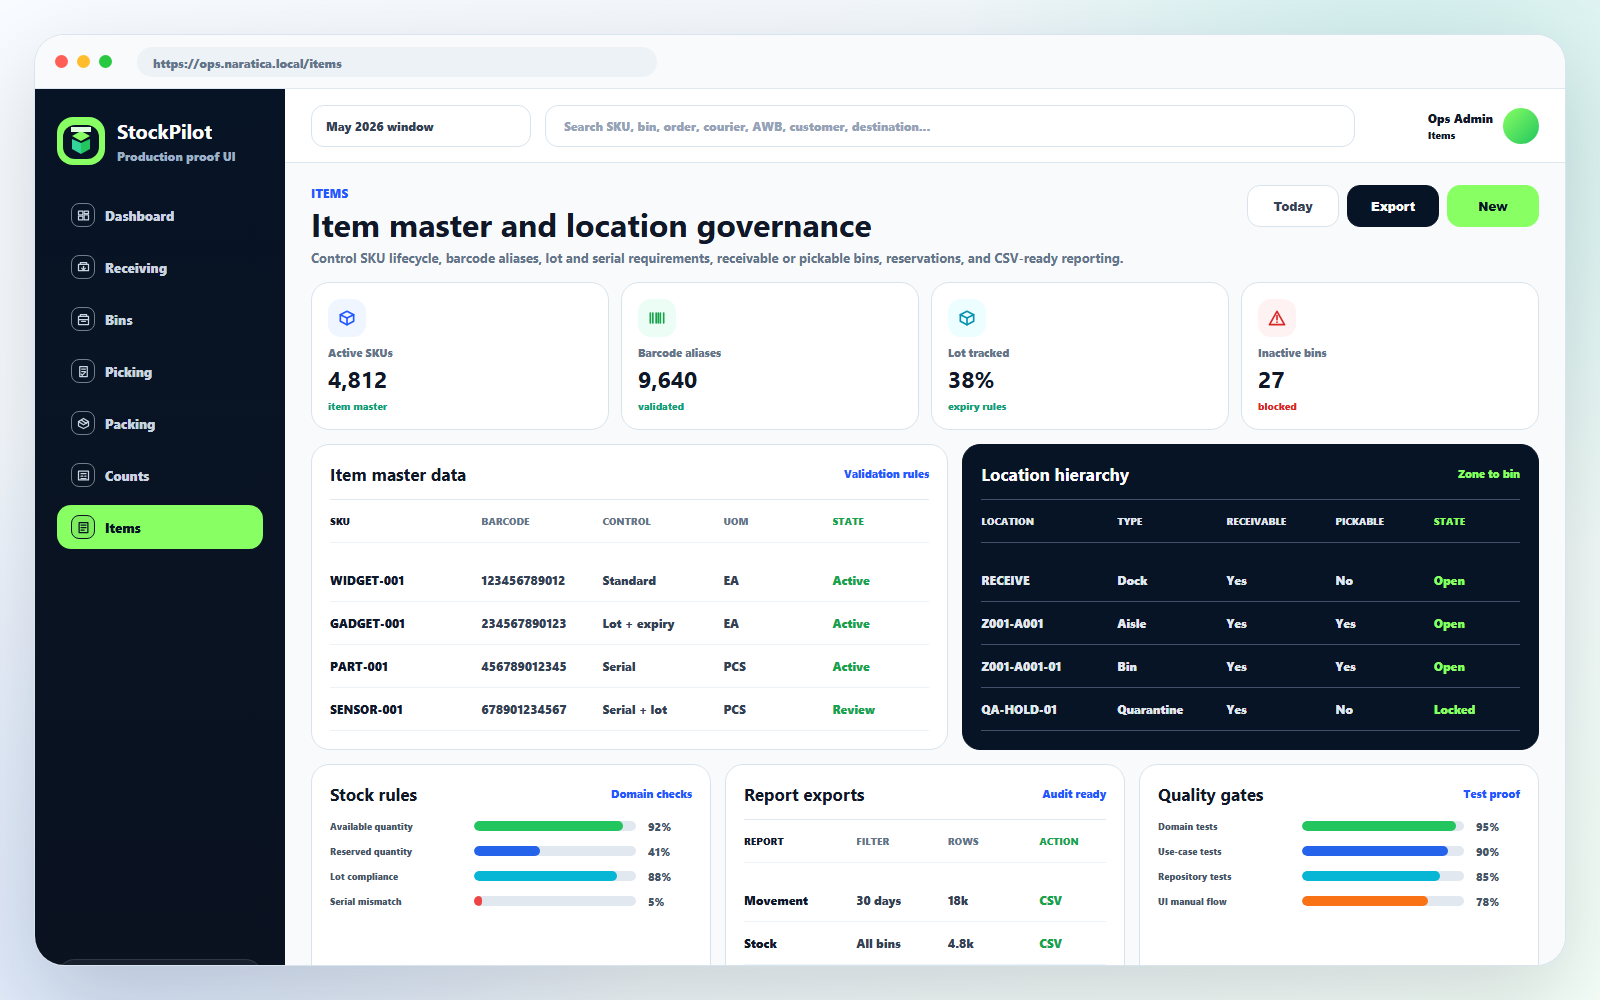Click the Active SKUs cube icon
The image size is (1600, 1000).
pos(347,318)
